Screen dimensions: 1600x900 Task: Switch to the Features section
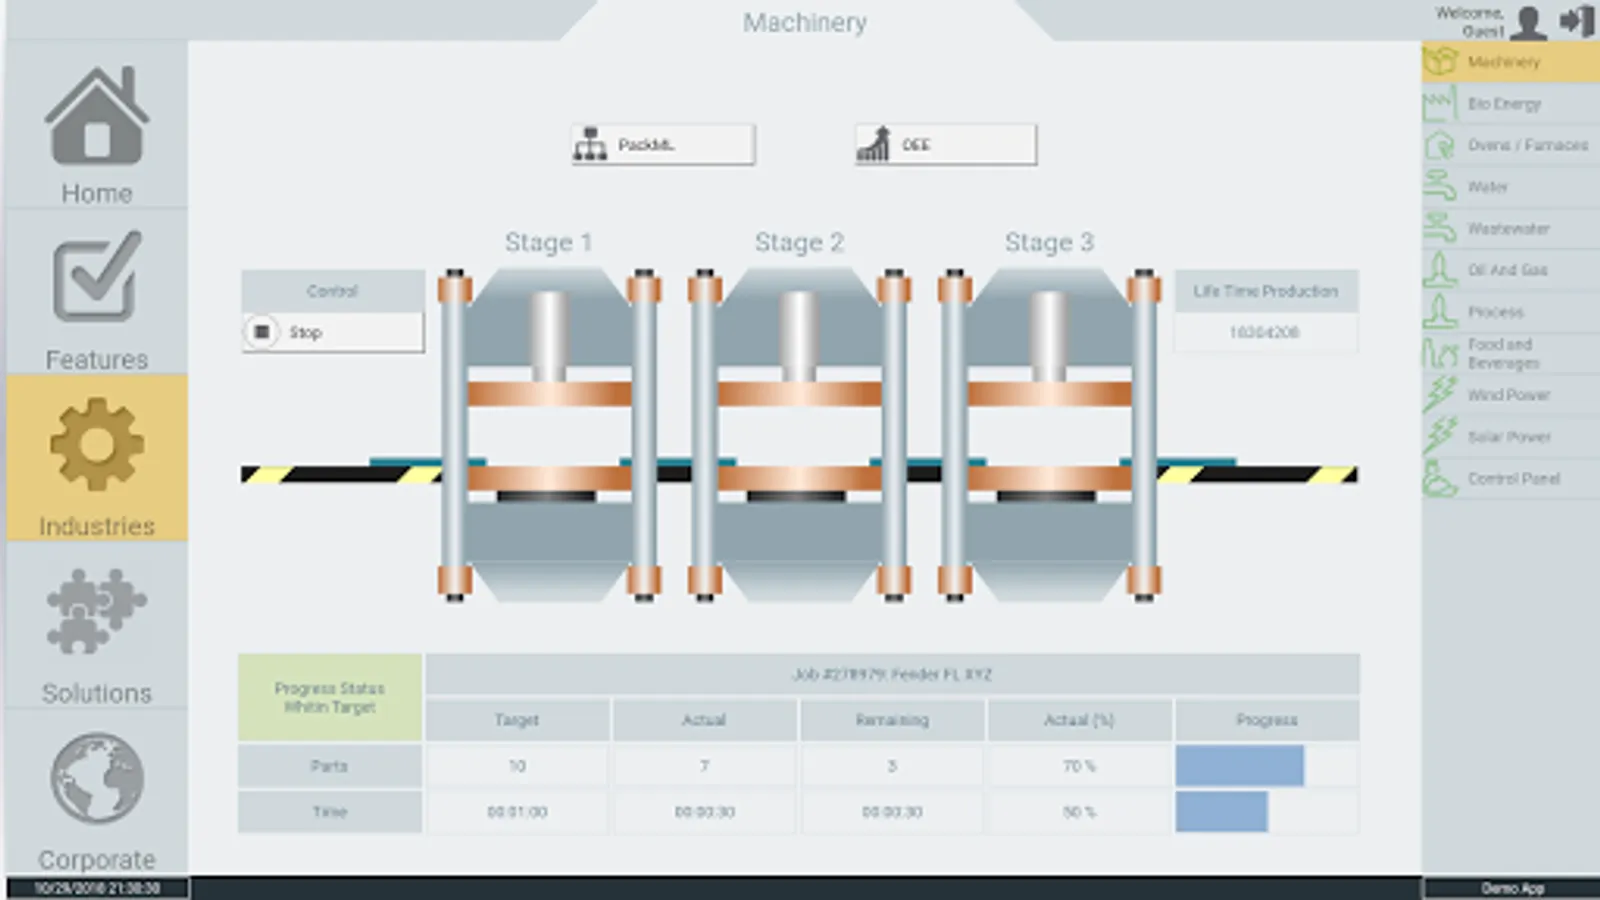coord(96,290)
